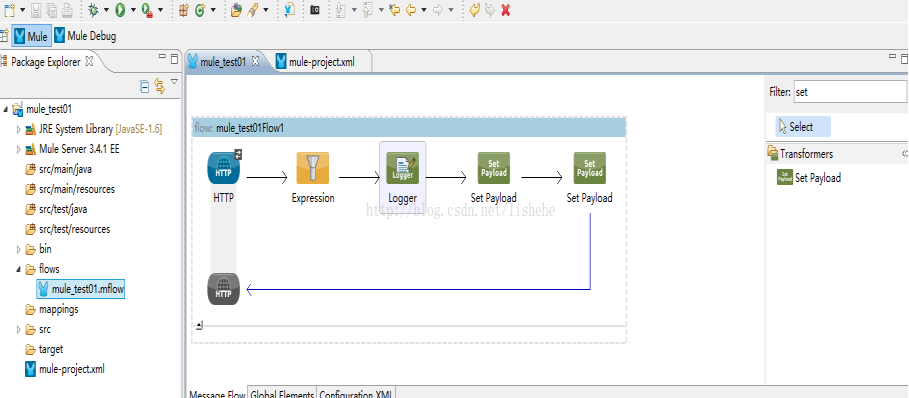Select the target folder

click(44, 349)
